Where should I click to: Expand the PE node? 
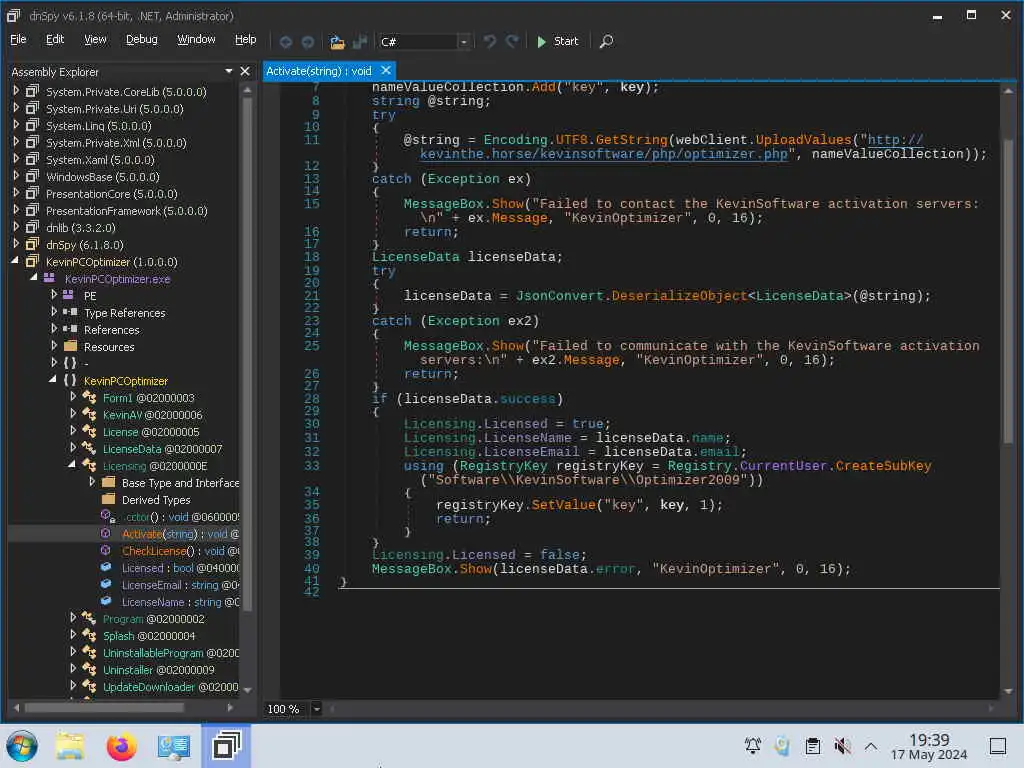pyautogui.click(x=54, y=295)
